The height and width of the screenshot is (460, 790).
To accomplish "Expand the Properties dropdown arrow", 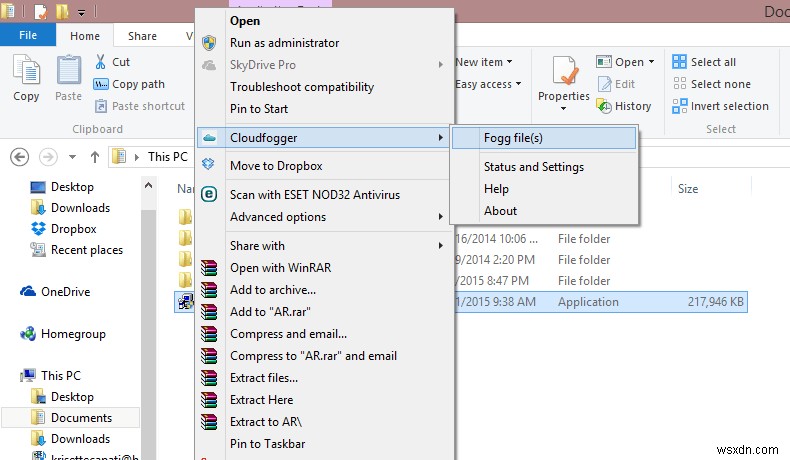I will click(563, 108).
